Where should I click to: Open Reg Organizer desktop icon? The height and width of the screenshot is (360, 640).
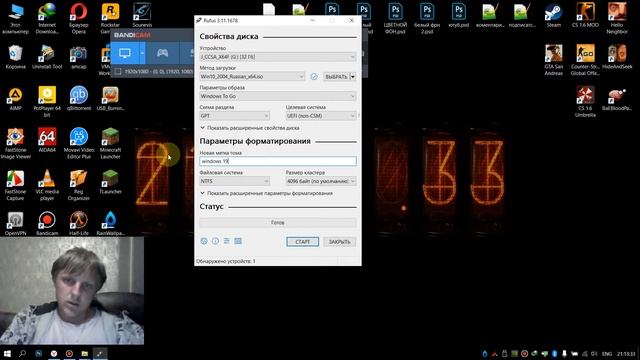[78, 185]
